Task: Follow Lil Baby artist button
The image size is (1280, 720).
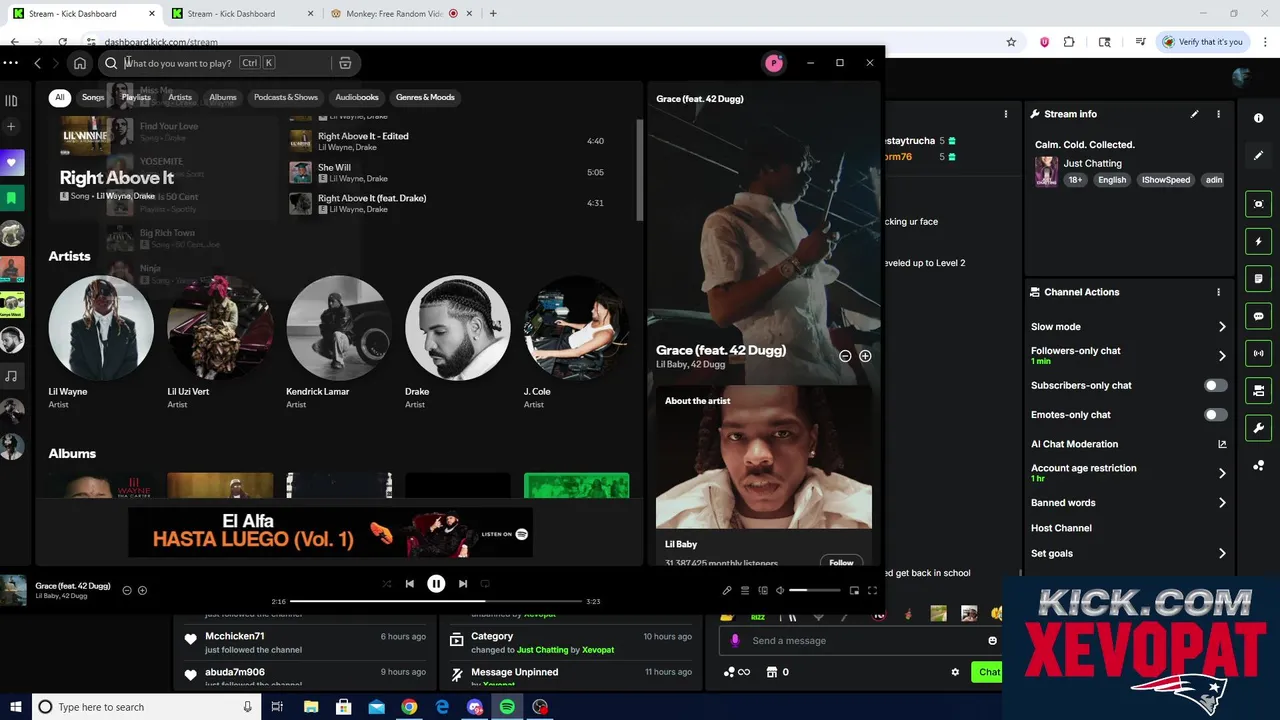Action: 841,562
